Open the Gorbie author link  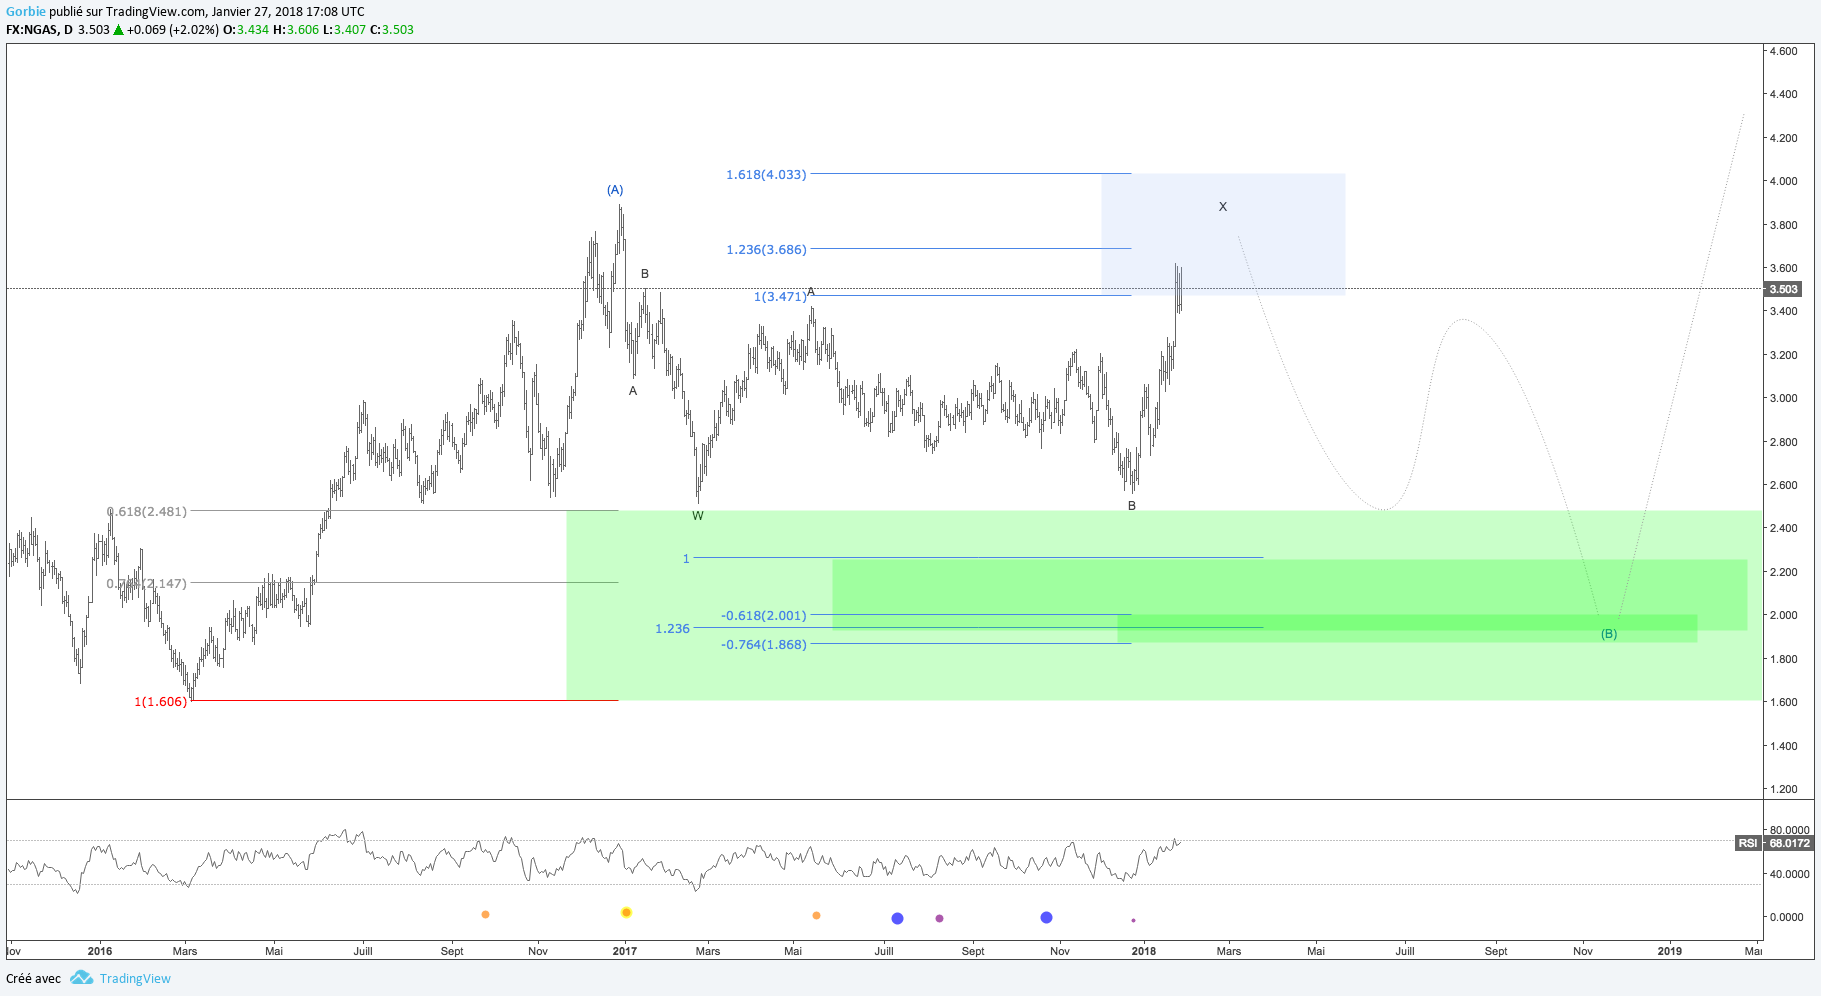pos(26,12)
